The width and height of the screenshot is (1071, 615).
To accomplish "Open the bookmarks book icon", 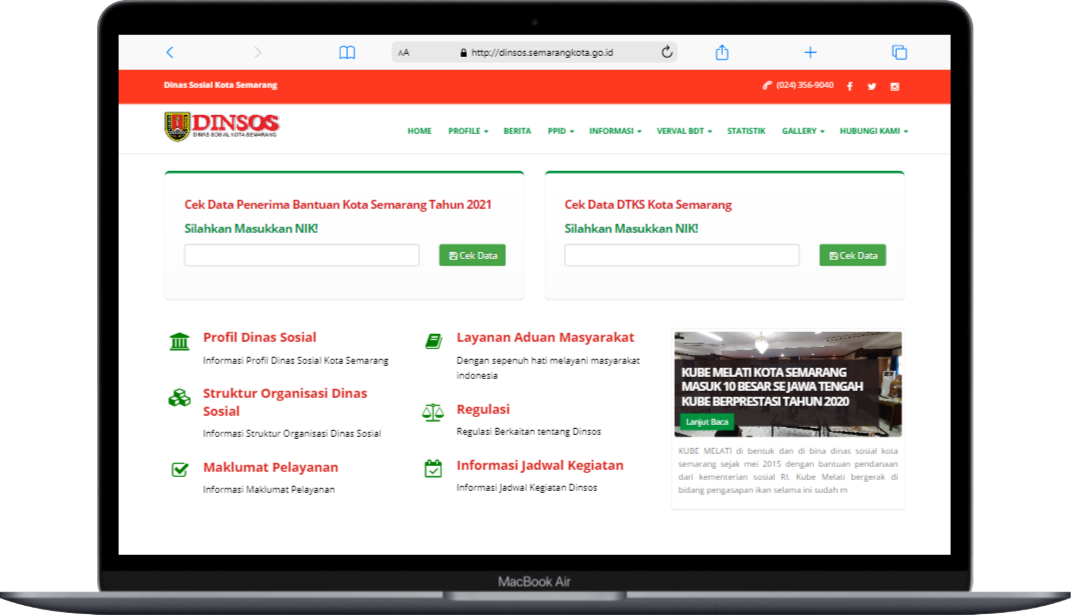I will (x=347, y=52).
